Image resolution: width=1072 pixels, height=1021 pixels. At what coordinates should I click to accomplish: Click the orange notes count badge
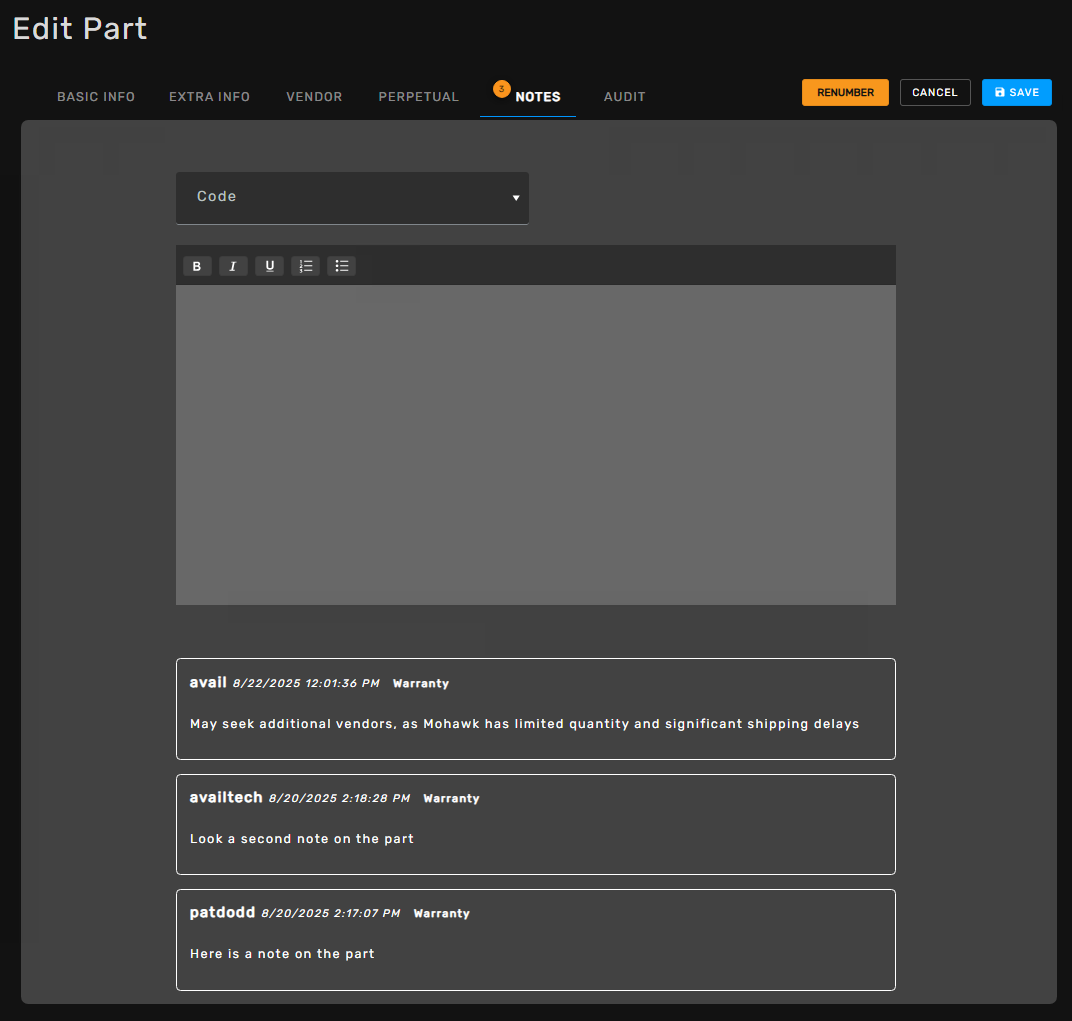pyautogui.click(x=501, y=89)
